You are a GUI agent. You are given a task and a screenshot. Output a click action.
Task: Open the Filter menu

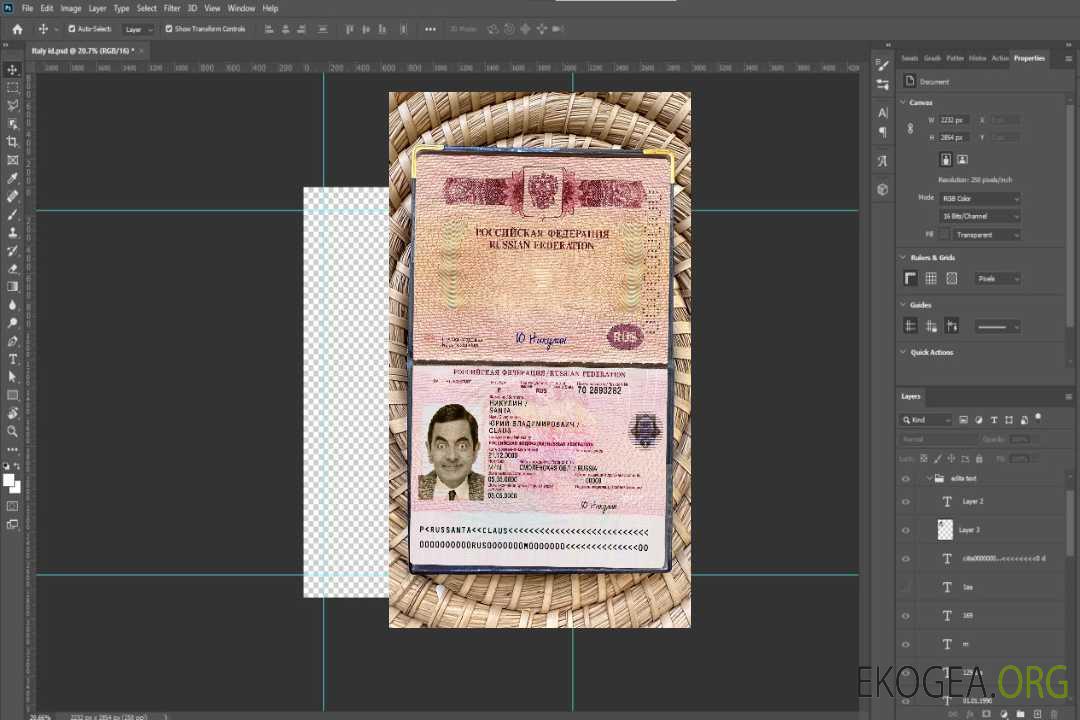pyautogui.click(x=172, y=8)
